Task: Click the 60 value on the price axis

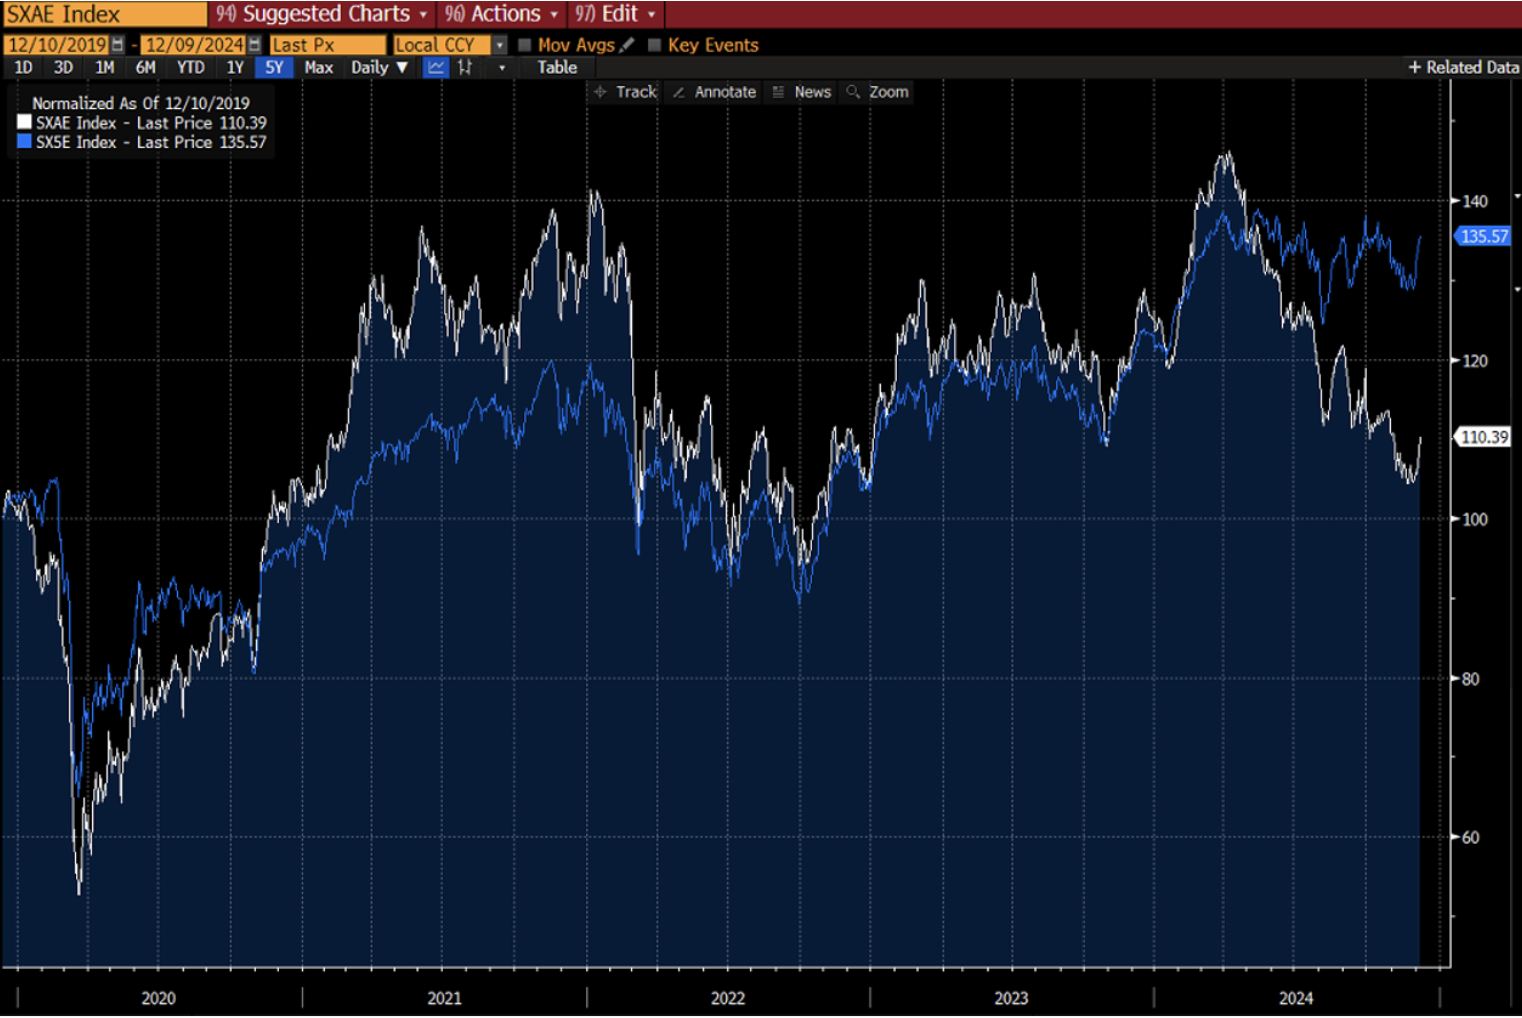Action: 1471,838
